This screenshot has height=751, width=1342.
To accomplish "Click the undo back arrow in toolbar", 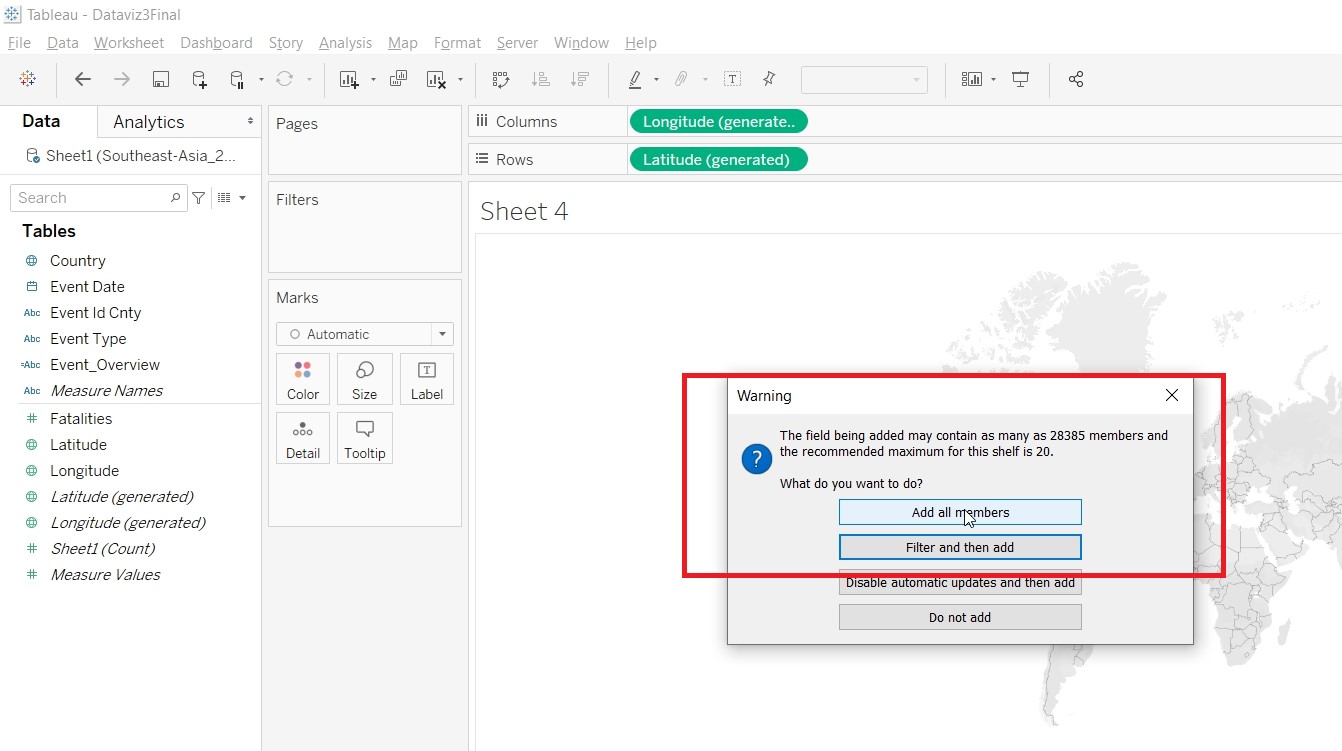I will point(83,80).
